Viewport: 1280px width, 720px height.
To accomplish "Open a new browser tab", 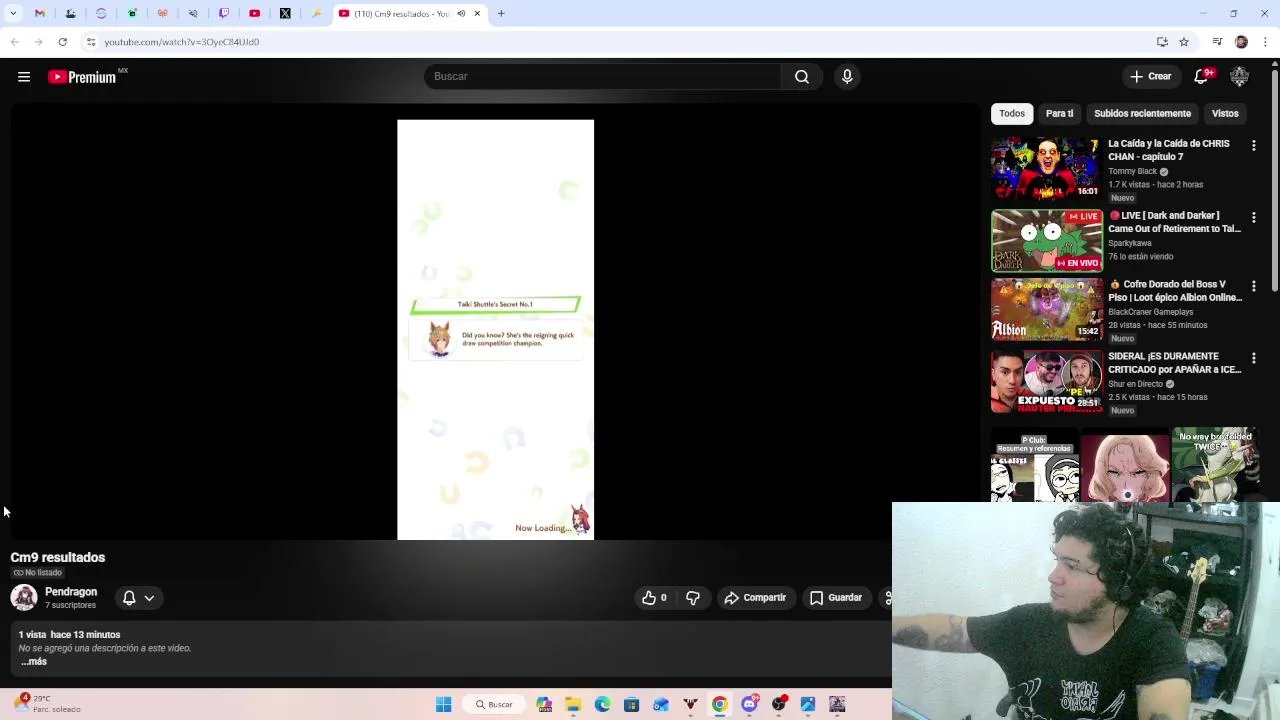I will 501,14.
